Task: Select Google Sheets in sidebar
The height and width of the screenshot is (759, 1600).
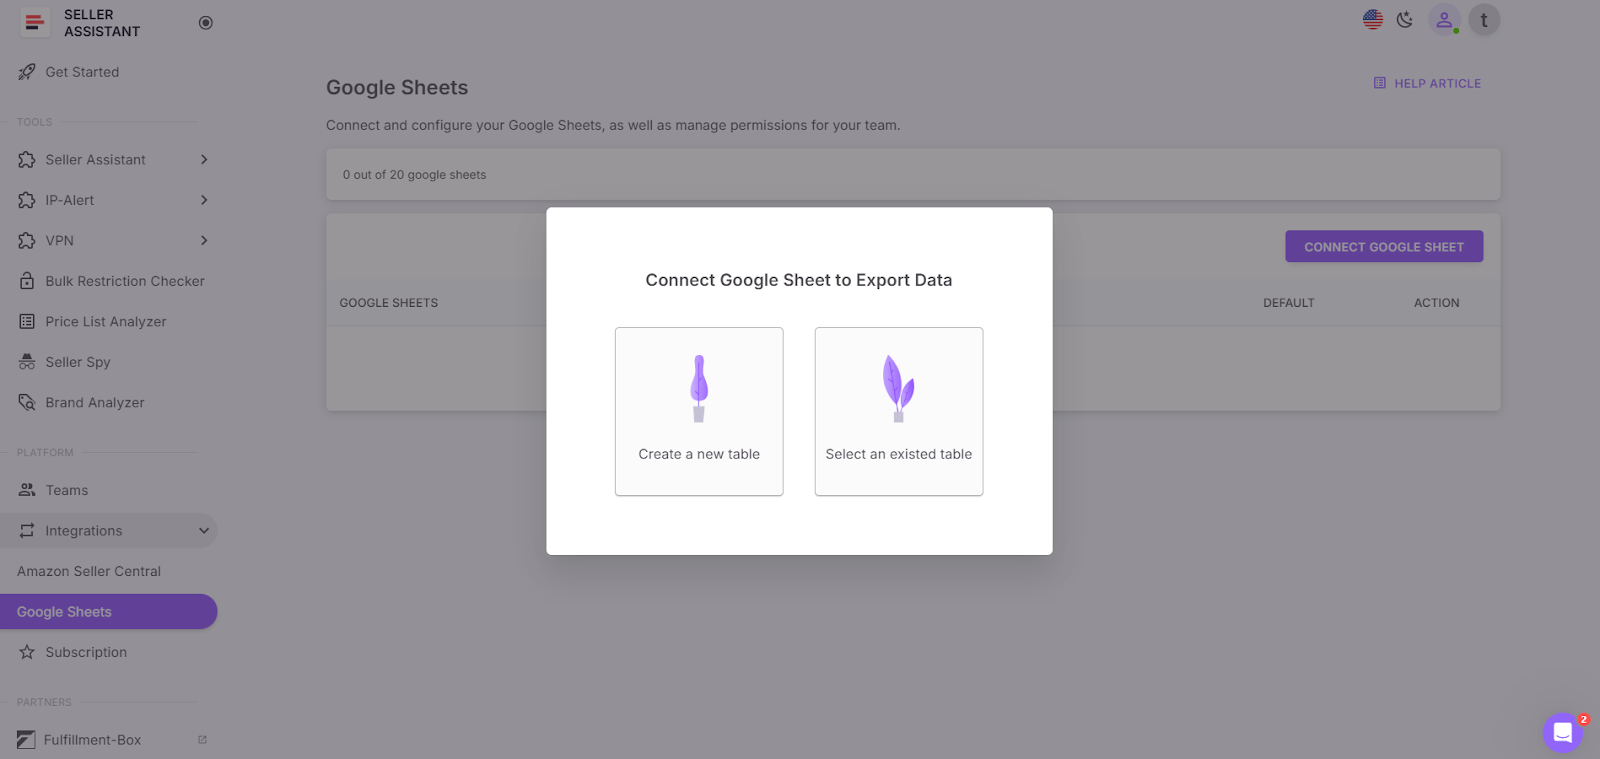Action: [x=108, y=612]
